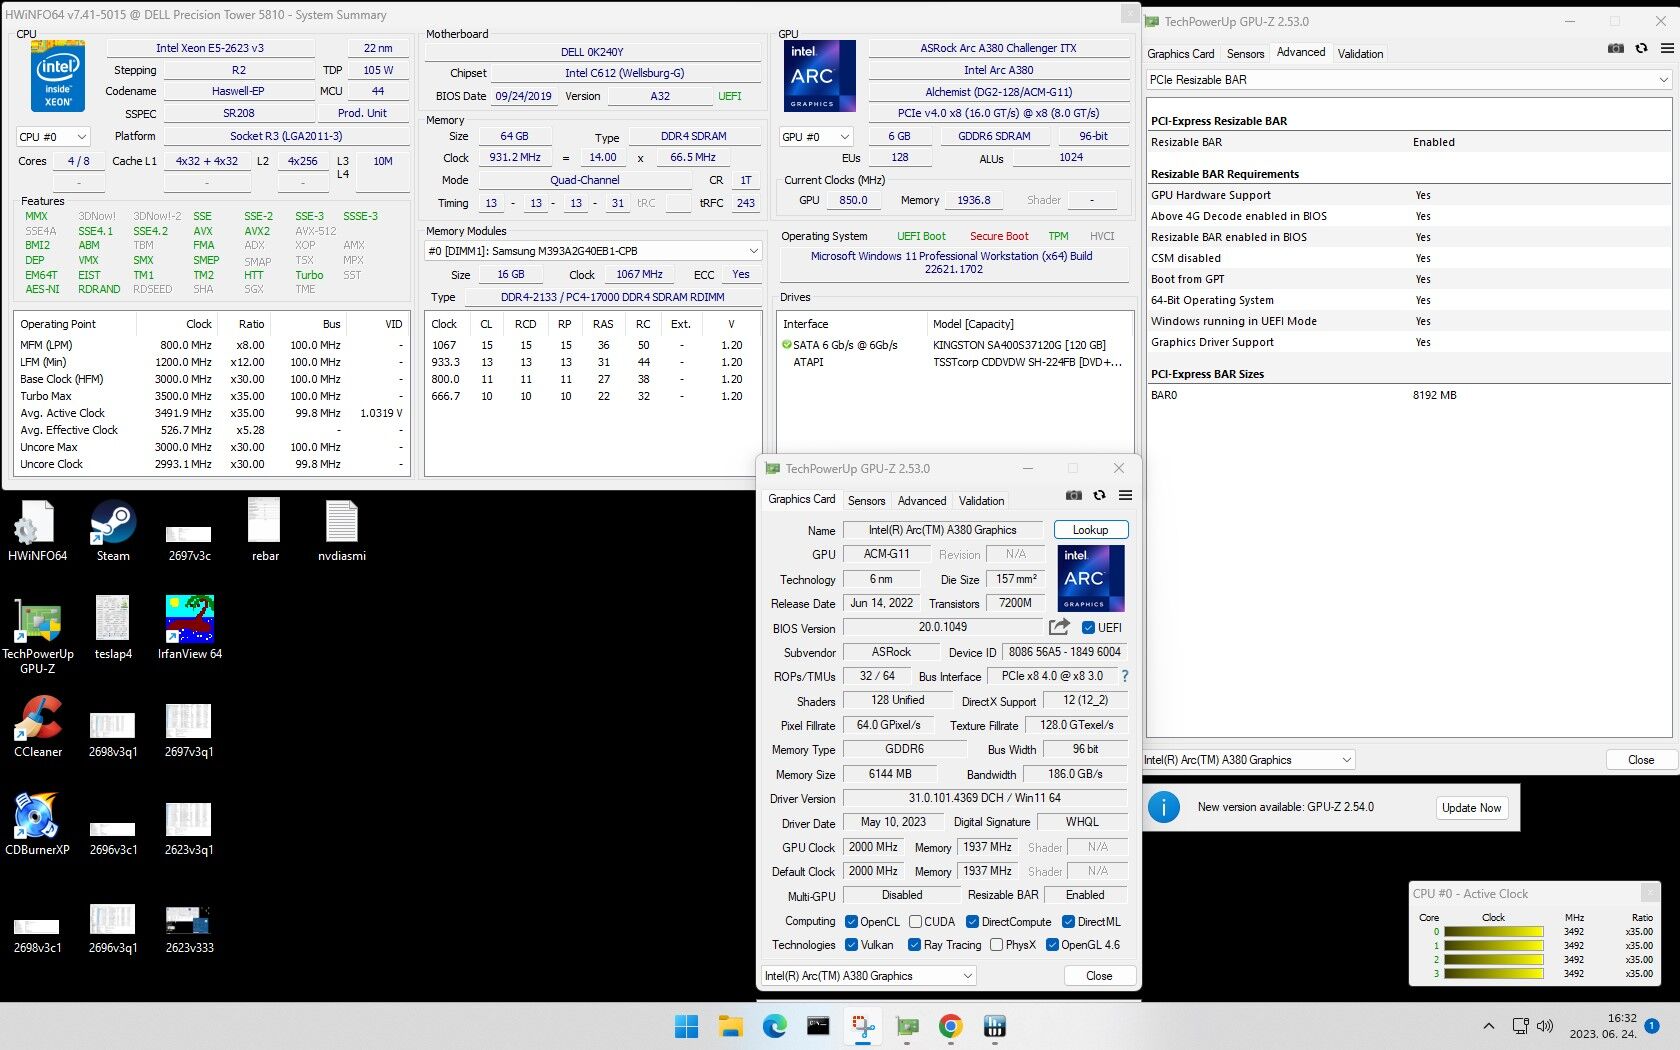Image resolution: width=1680 pixels, height=1050 pixels.
Task: Click the info icon in update notification
Action: pyautogui.click(x=1164, y=807)
